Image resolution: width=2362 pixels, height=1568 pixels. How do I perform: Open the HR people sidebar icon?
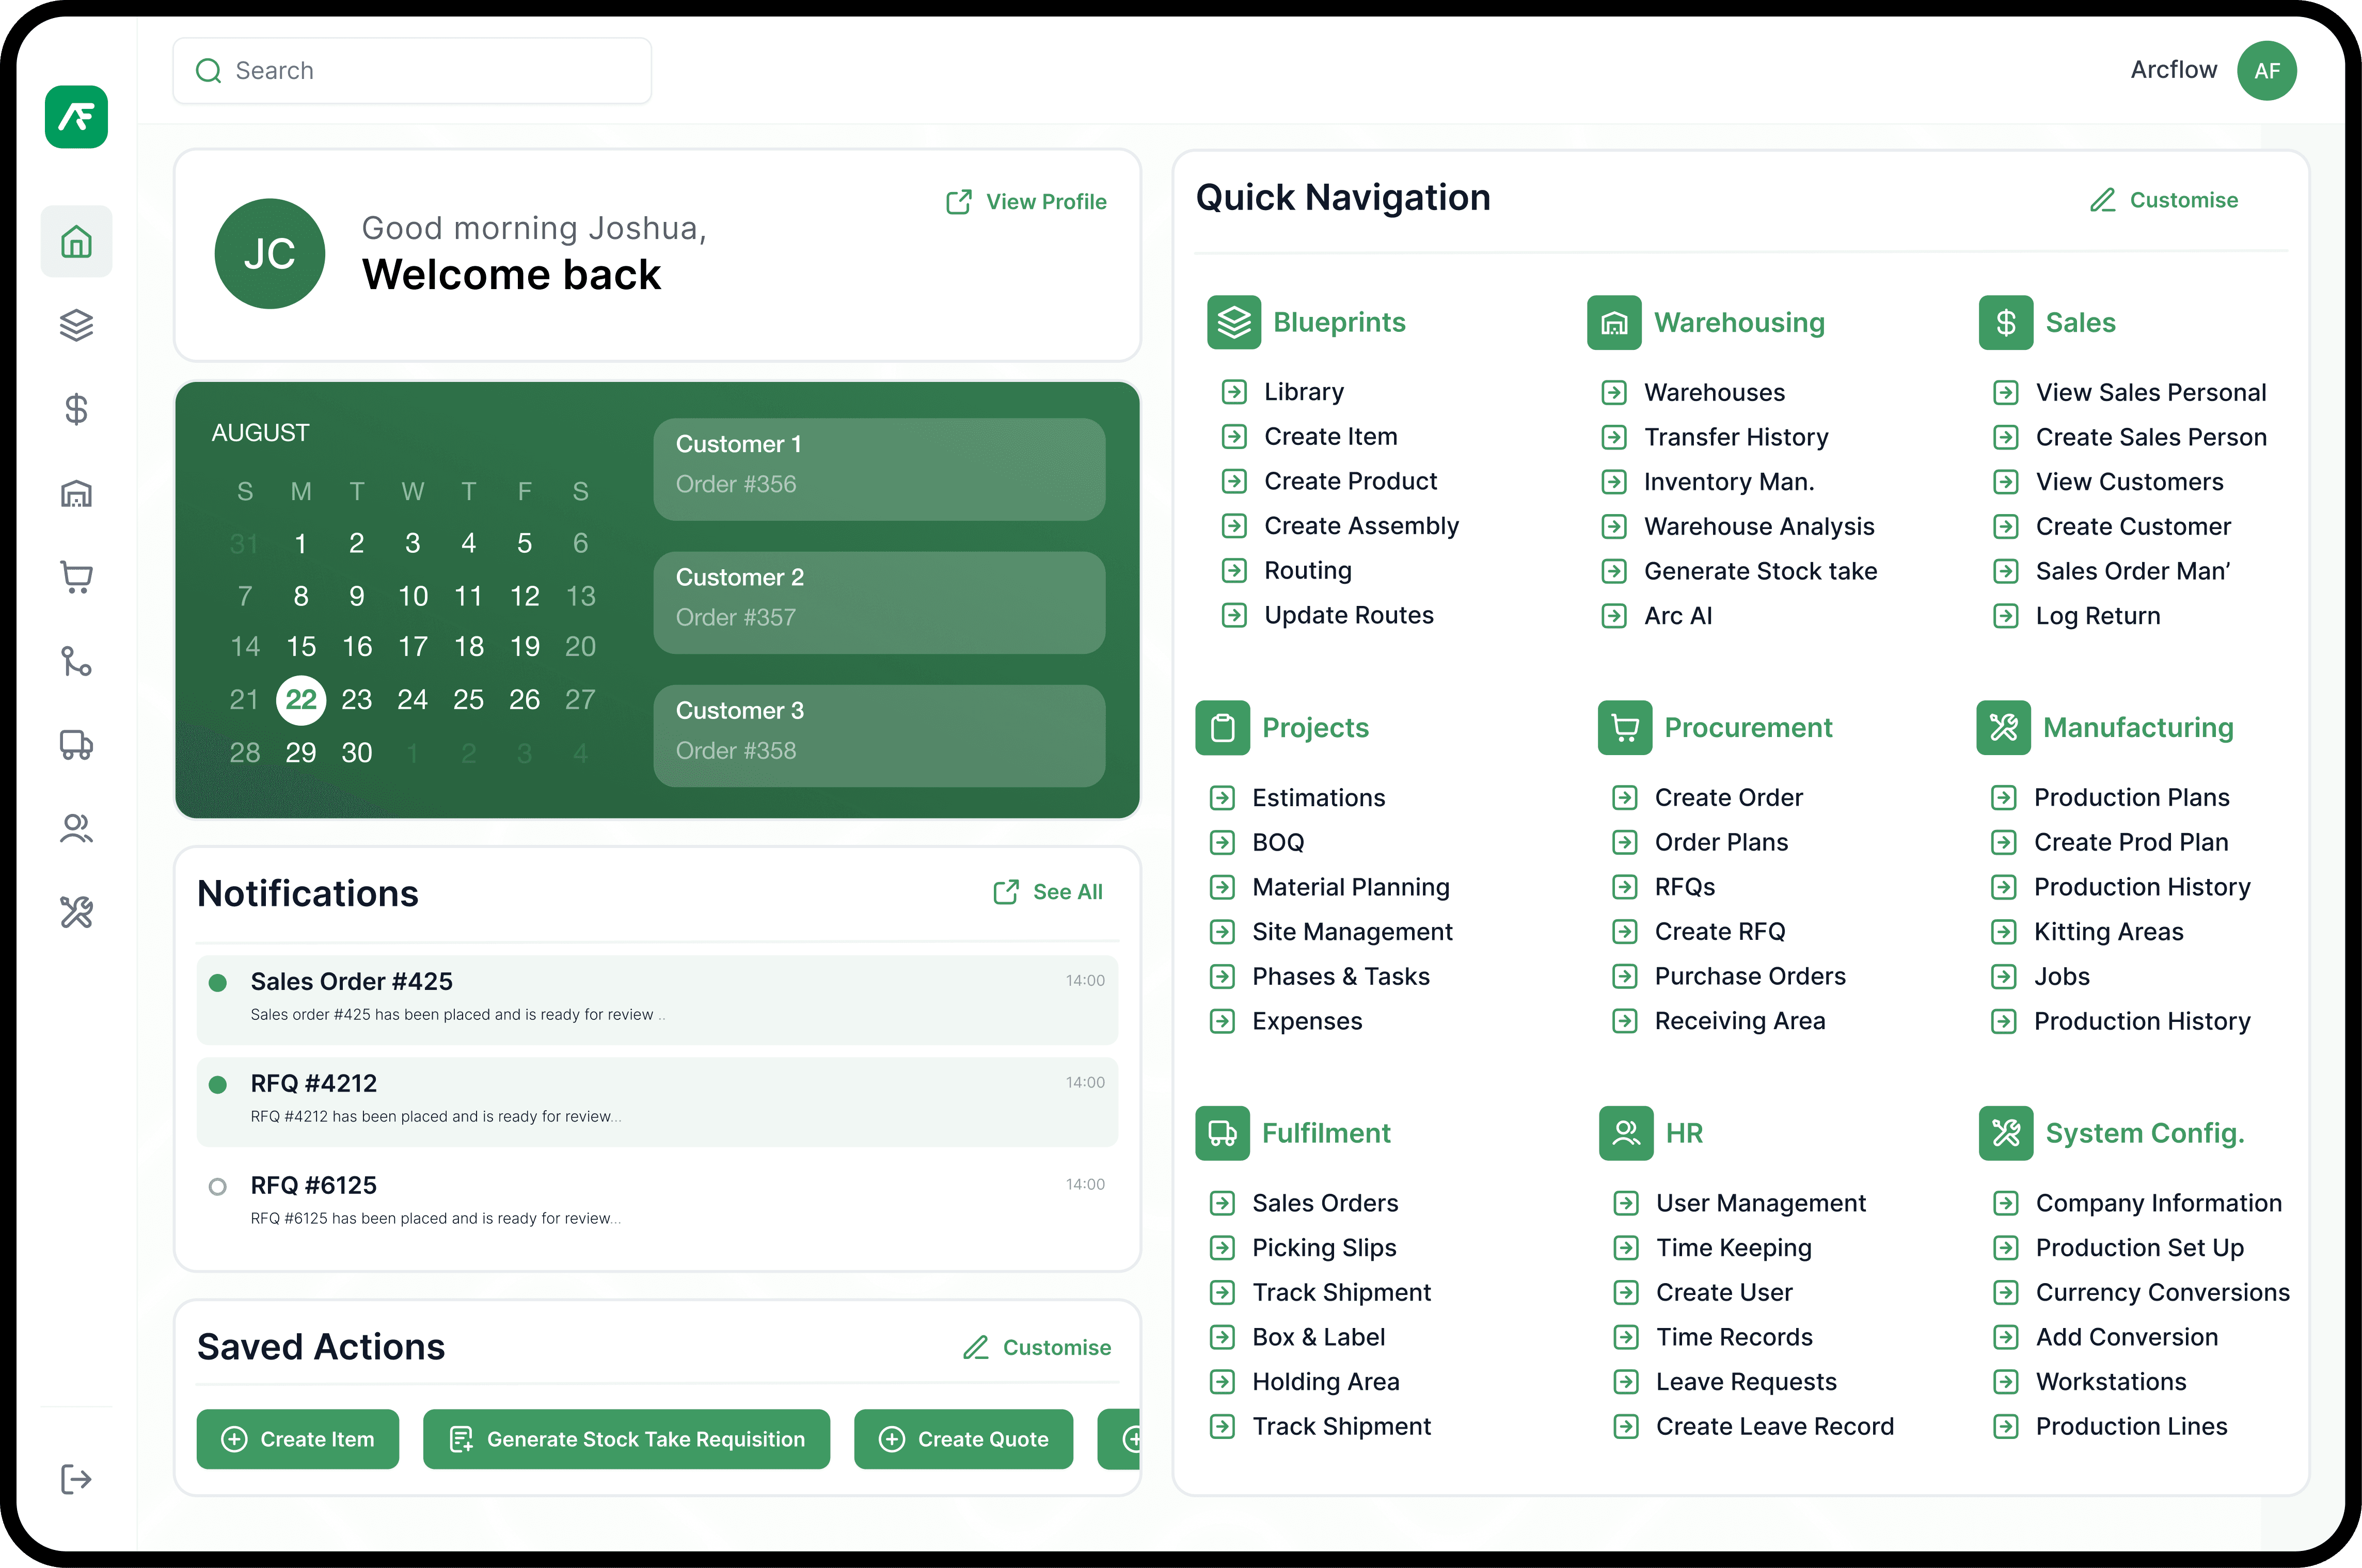click(76, 828)
